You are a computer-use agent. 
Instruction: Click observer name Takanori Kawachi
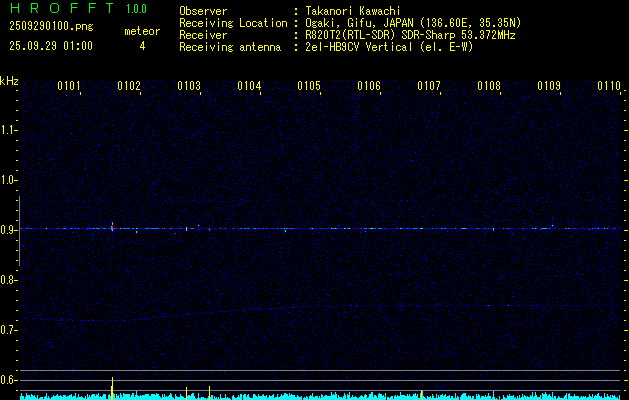click(x=355, y=11)
